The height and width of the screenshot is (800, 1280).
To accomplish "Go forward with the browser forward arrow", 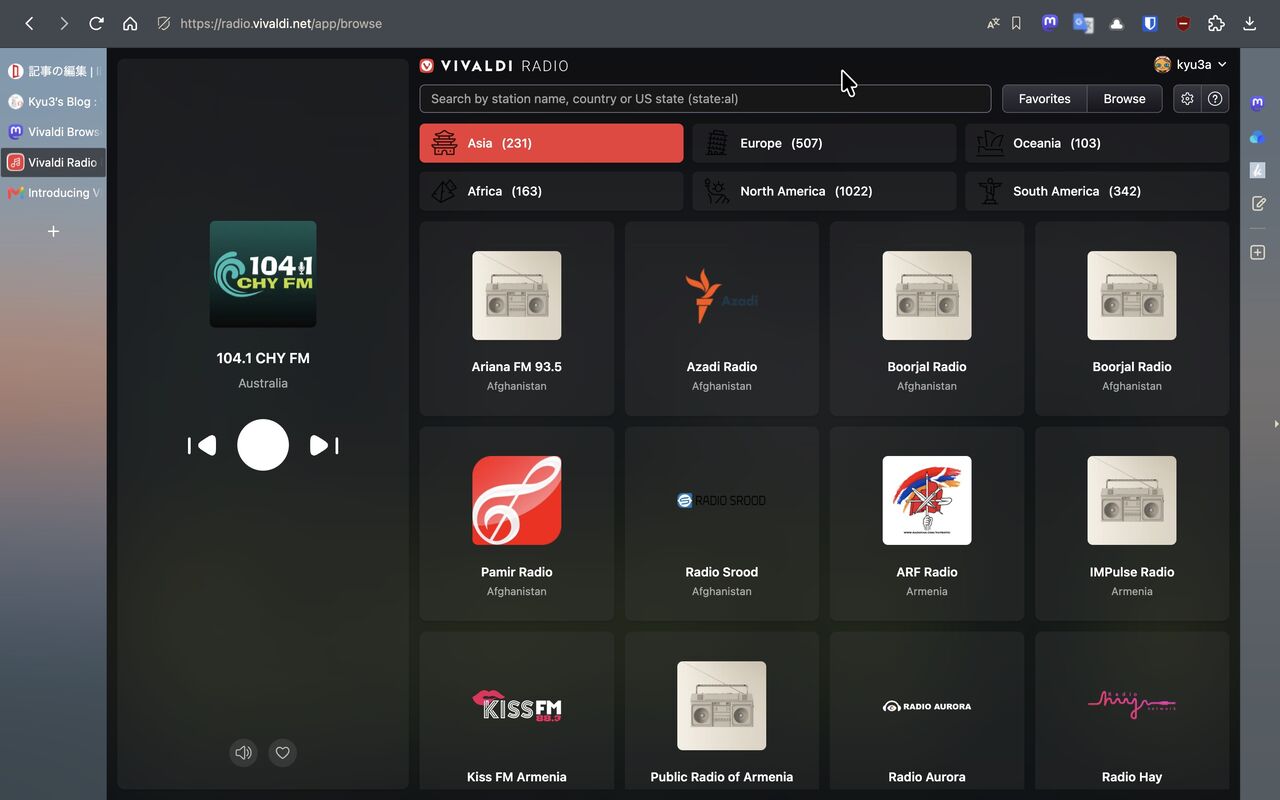I will pos(63,23).
